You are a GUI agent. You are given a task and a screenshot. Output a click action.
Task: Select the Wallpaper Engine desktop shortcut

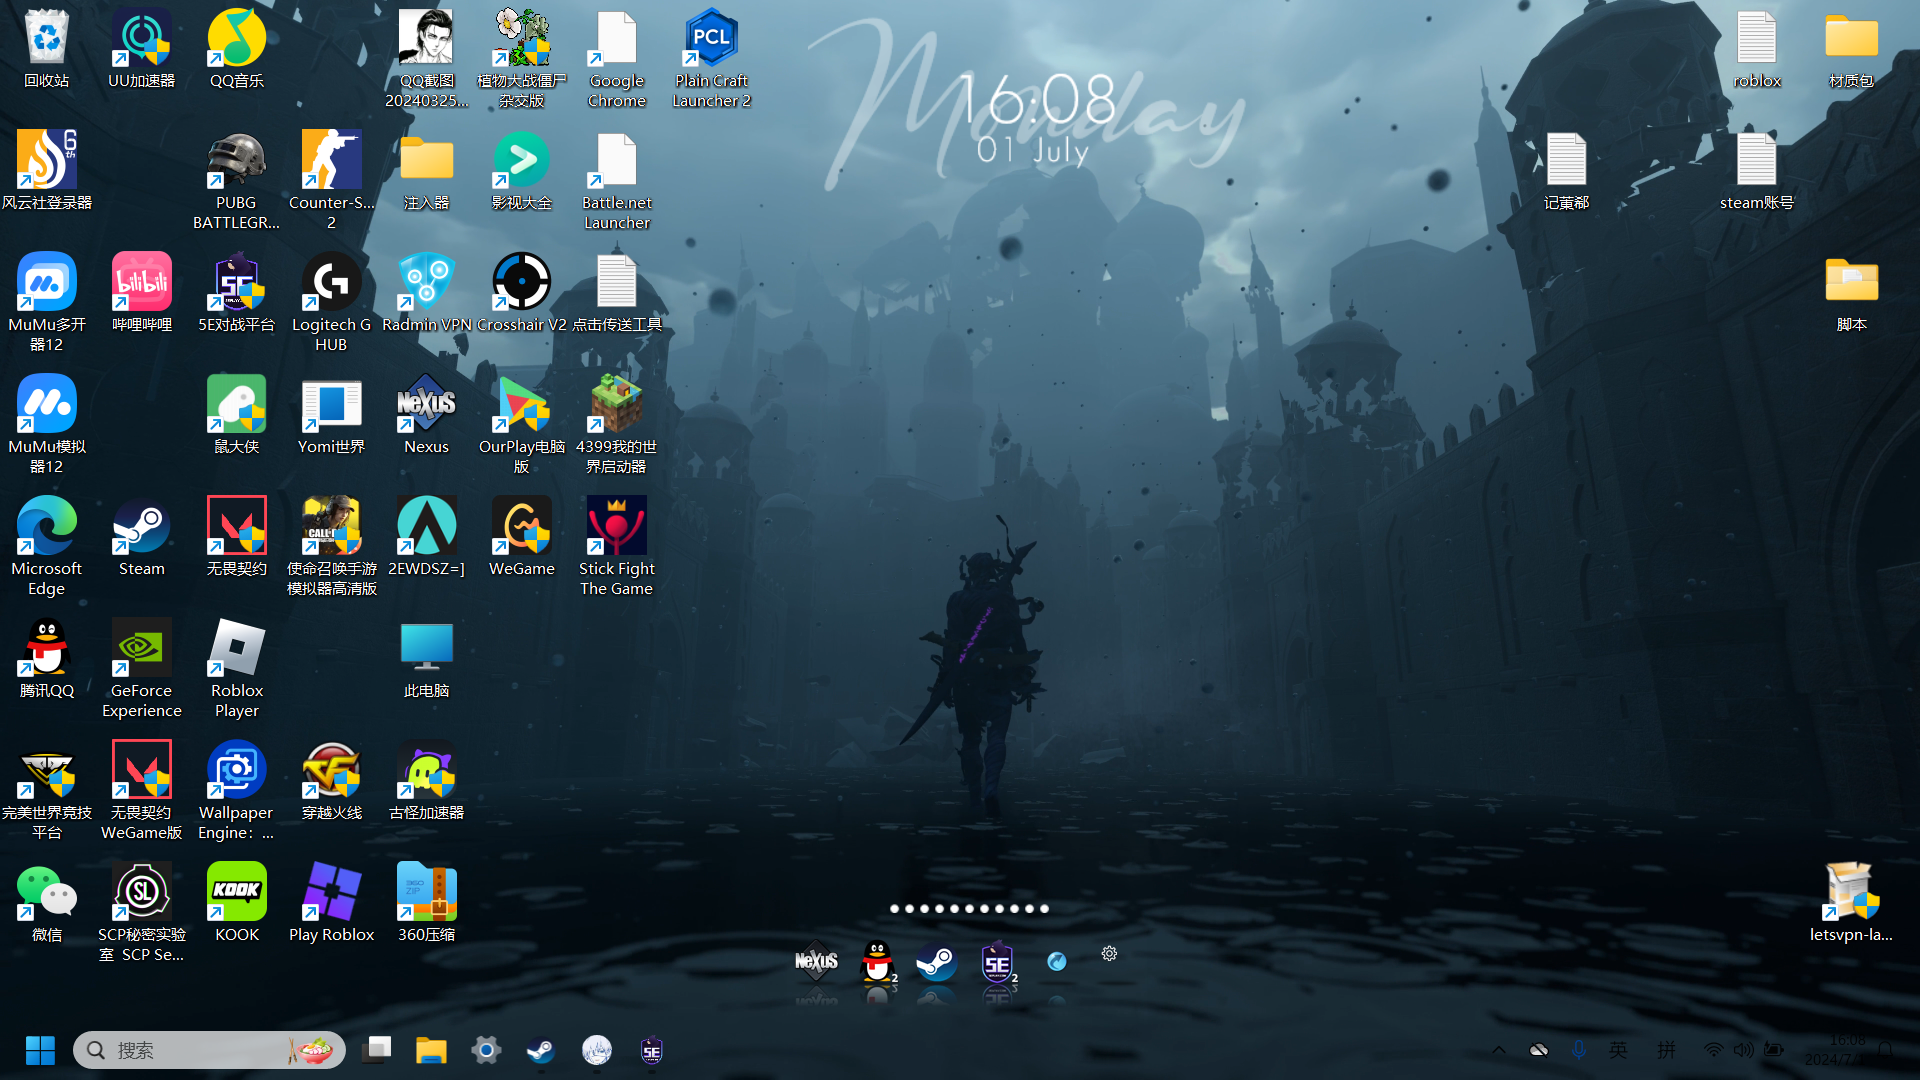click(237, 790)
